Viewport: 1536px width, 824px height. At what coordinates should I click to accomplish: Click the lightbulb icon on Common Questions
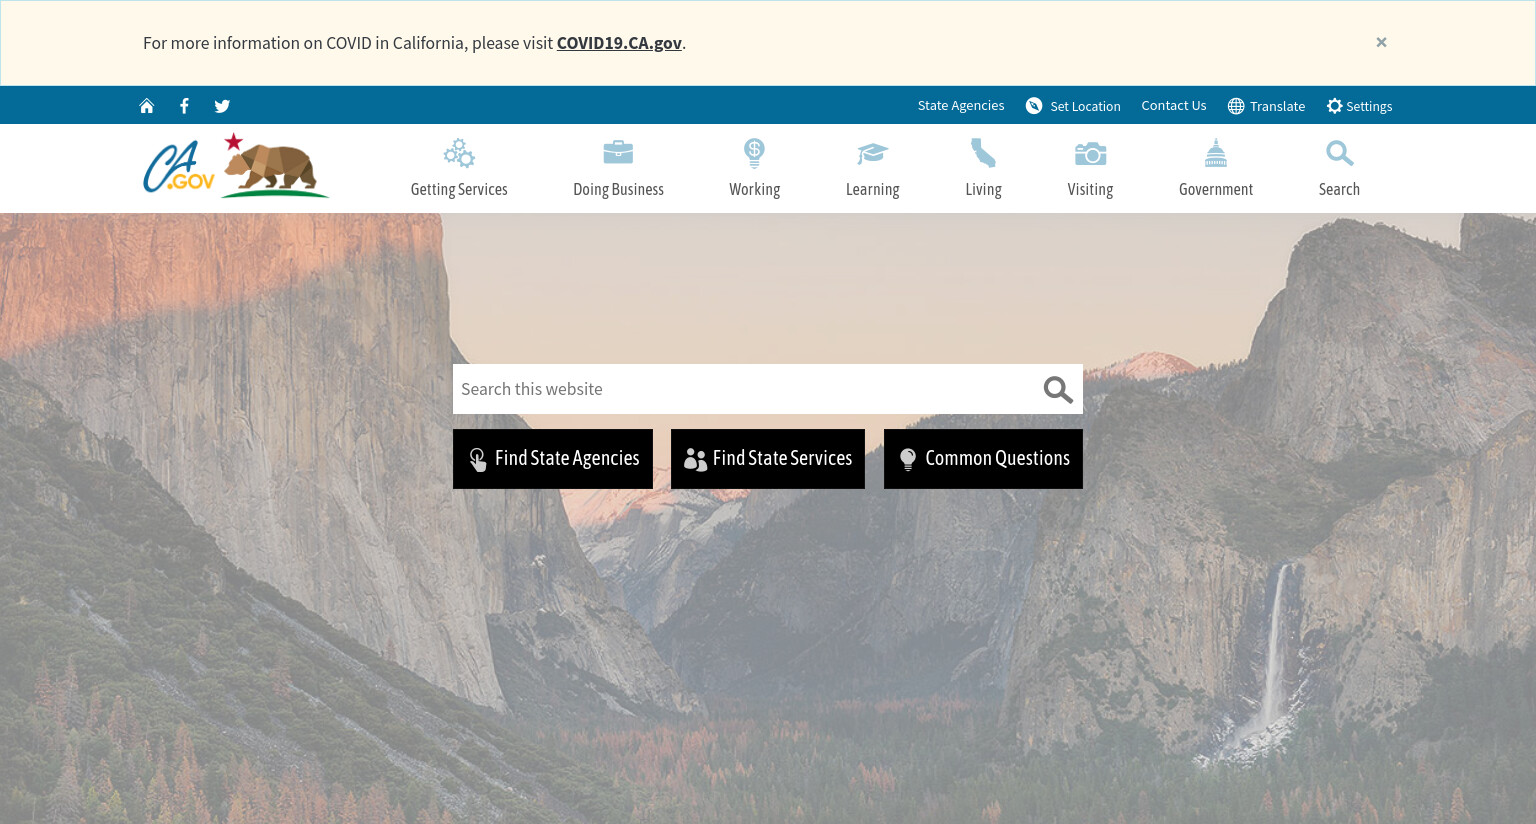tap(908, 459)
